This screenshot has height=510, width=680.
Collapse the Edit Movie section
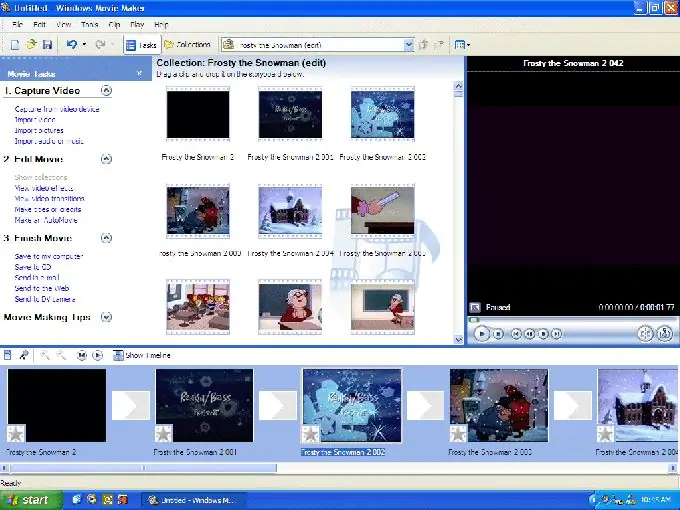tap(106, 159)
